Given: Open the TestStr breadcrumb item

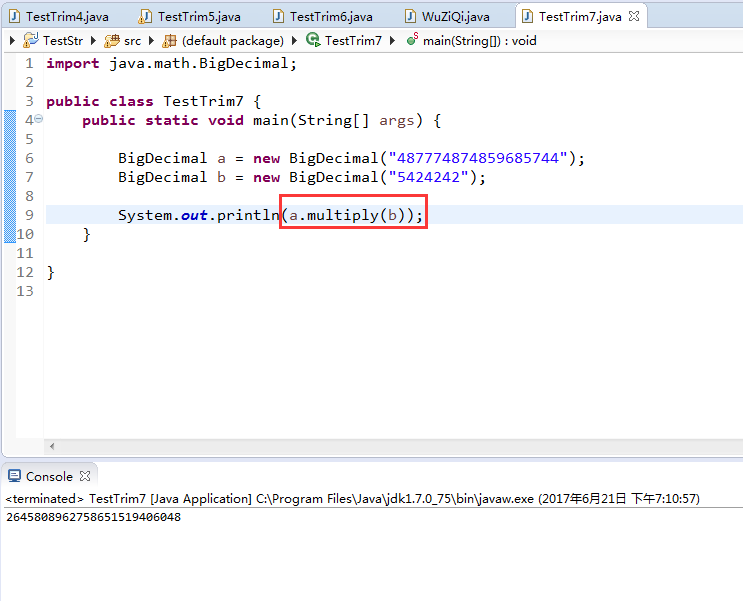Looking at the screenshot, I should click(x=63, y=41).
